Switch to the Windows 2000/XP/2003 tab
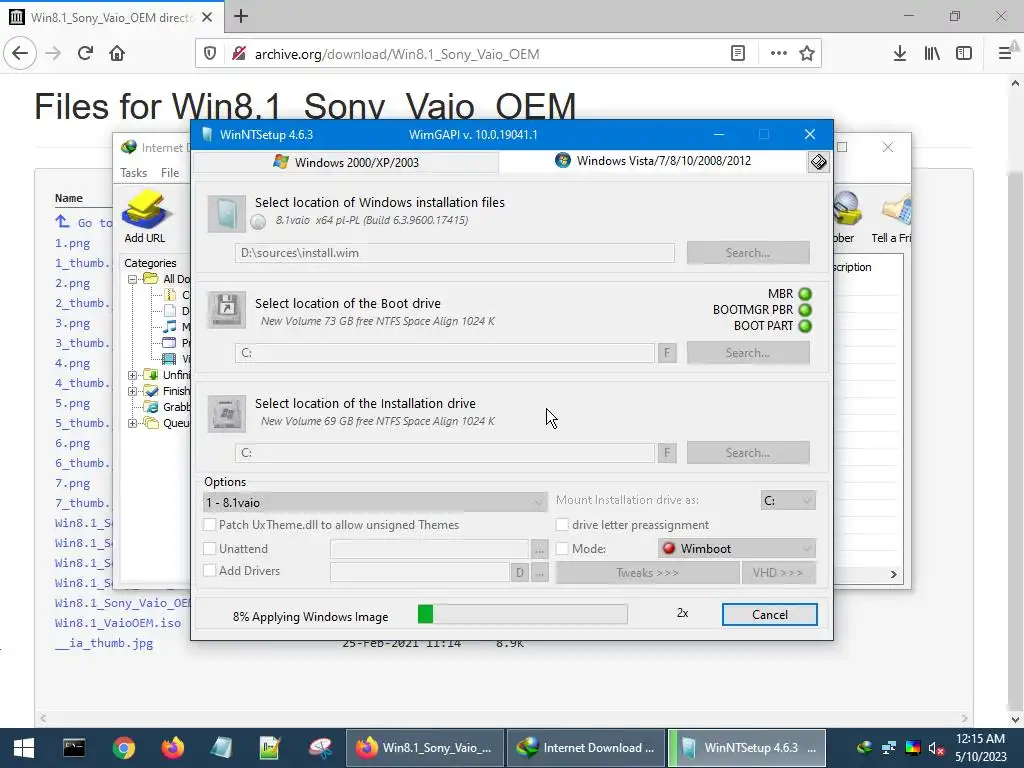This screenshot has height=768, width=1024. (346, 162)
